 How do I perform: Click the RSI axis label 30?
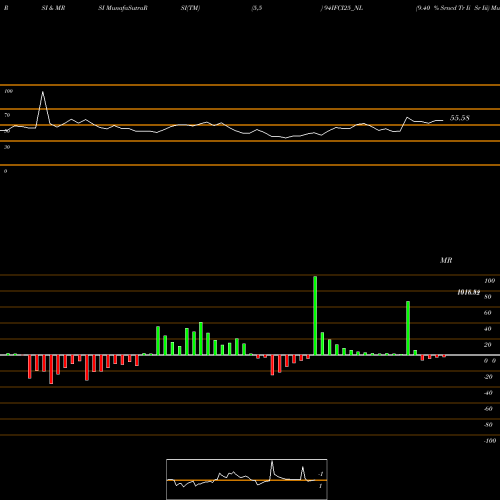(x=7, y=147)
